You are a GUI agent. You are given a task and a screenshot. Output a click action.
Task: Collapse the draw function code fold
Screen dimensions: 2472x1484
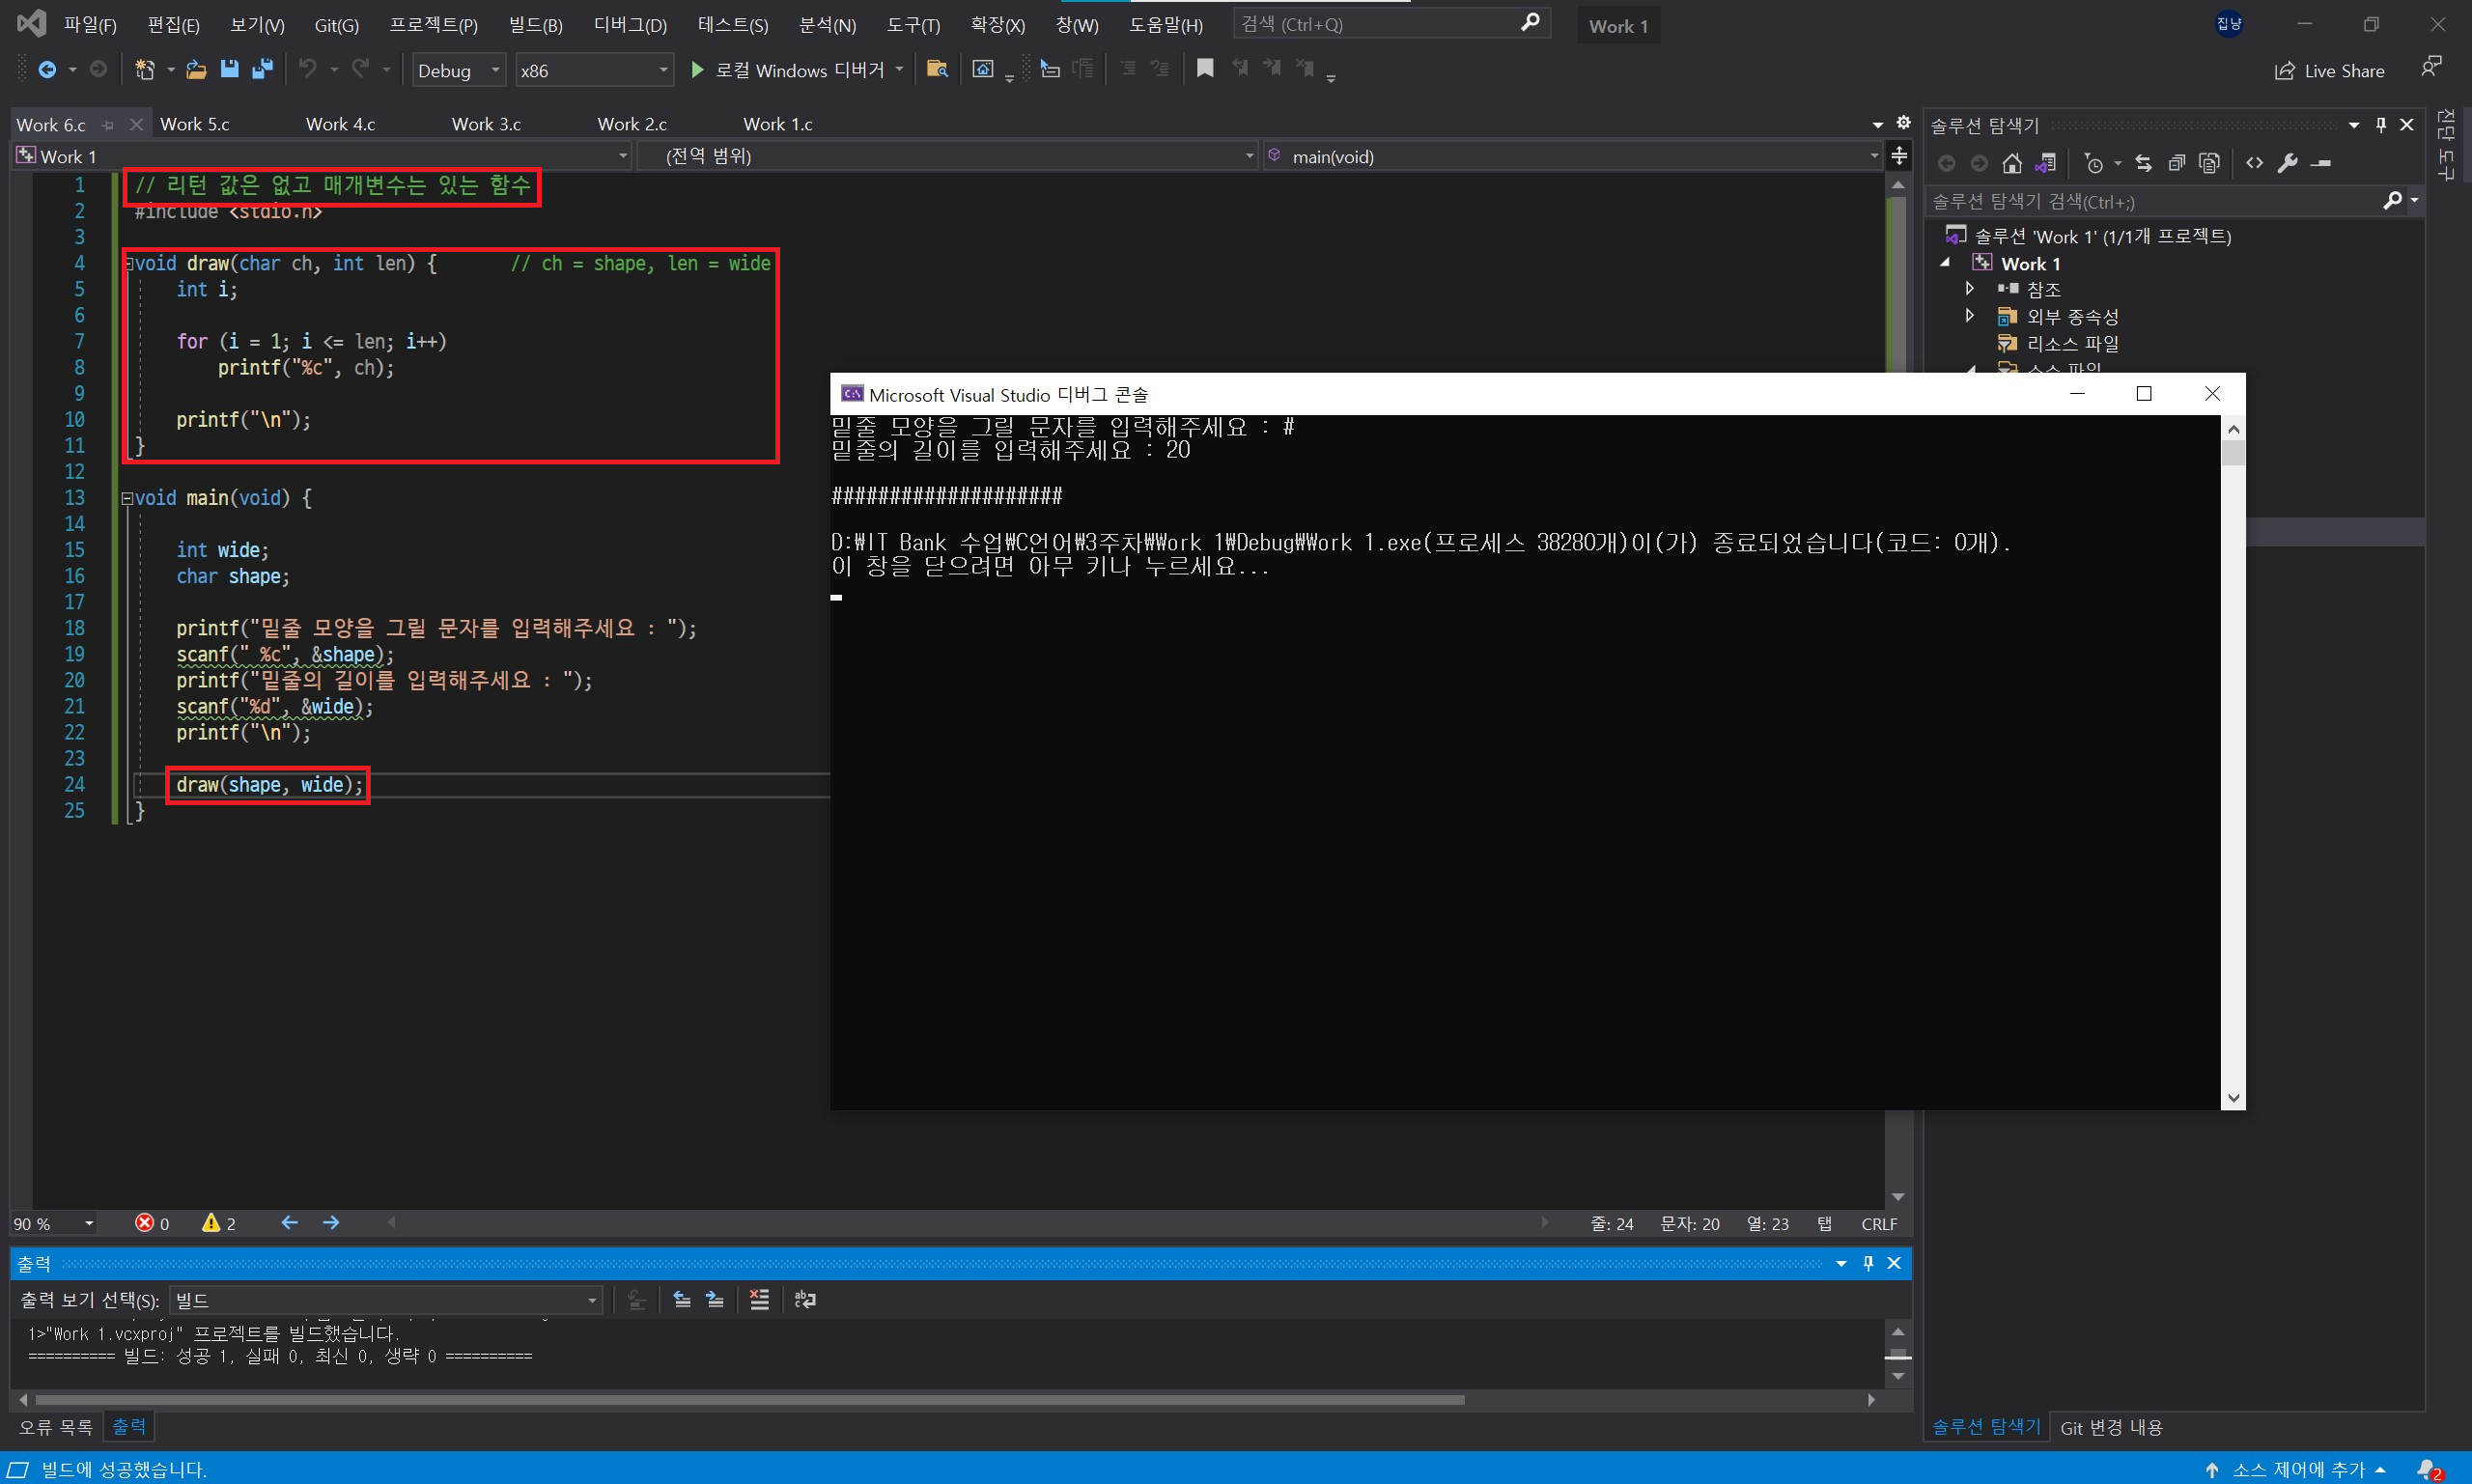(x=128, y=264)
